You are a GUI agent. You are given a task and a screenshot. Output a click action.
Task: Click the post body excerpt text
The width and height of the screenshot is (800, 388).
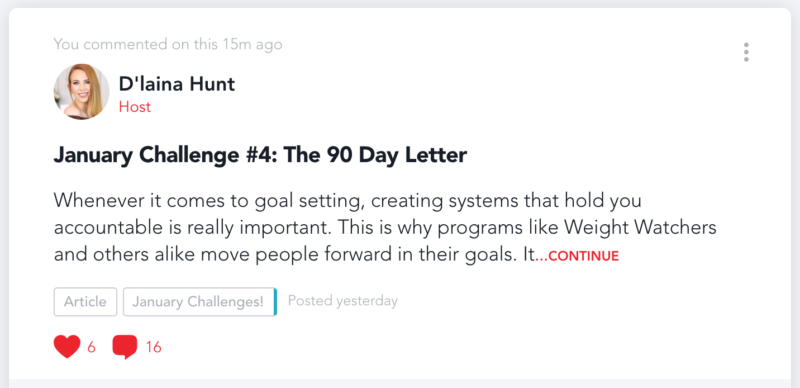pyautogui.click(x=385, y=227)
